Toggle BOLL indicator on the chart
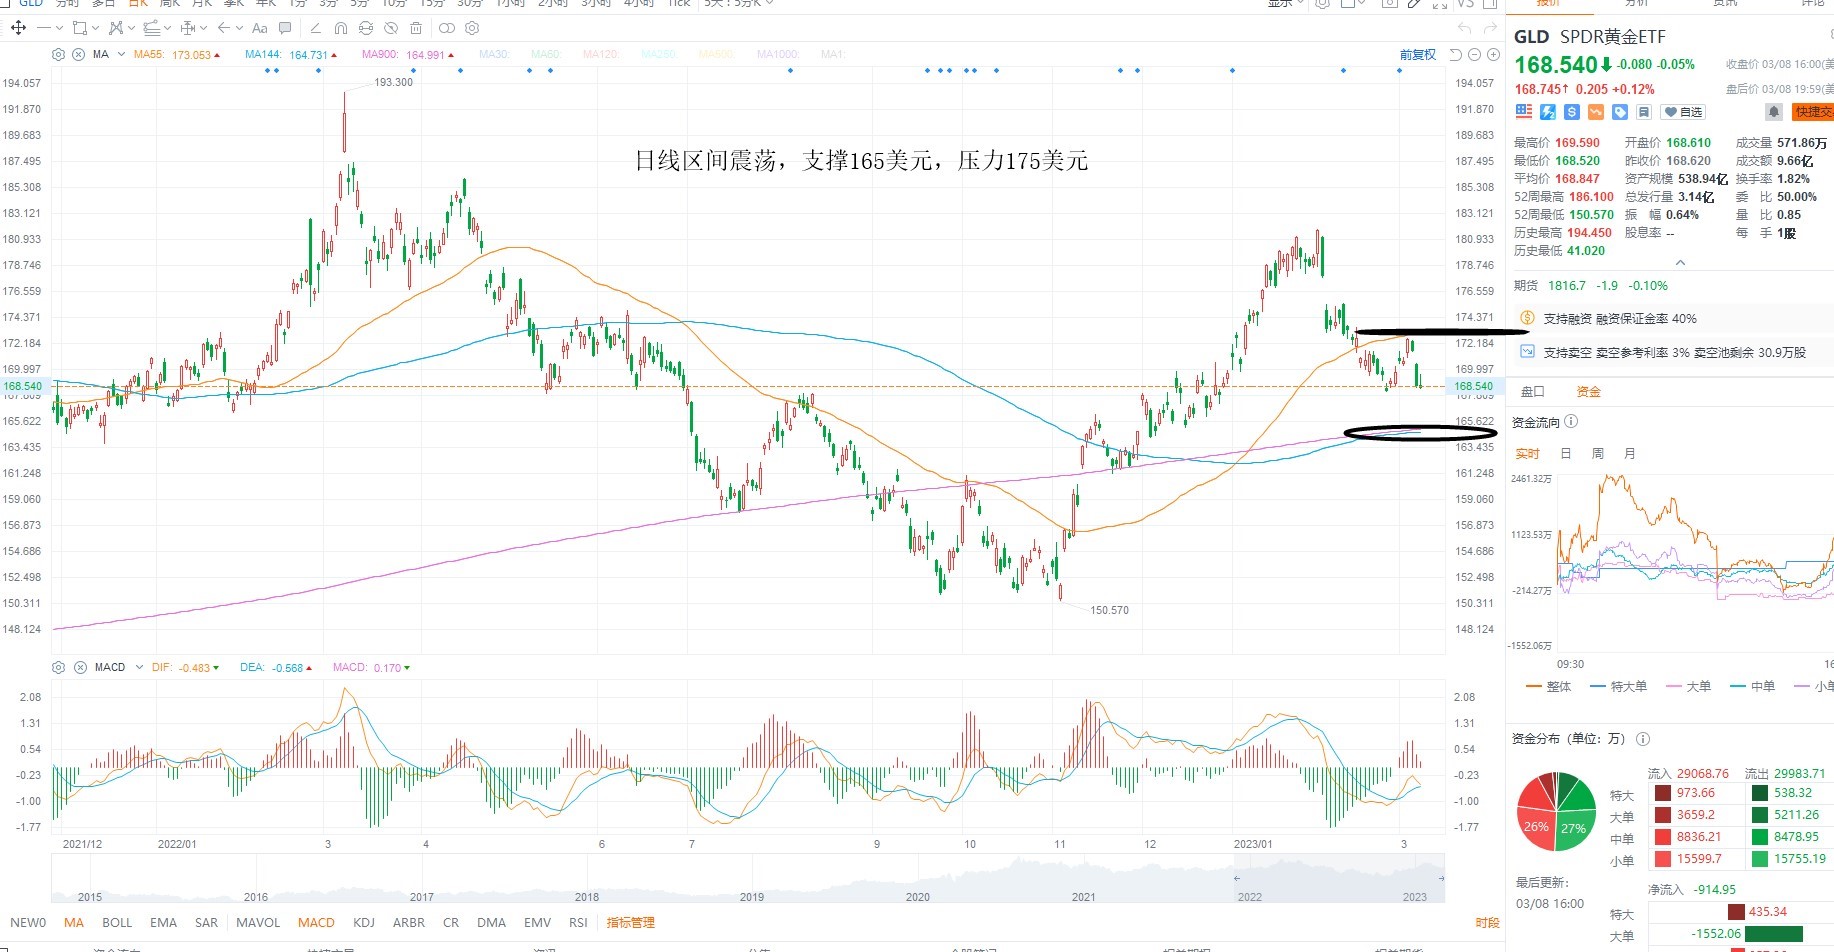1834x952 pixels. tap(117, 922)
